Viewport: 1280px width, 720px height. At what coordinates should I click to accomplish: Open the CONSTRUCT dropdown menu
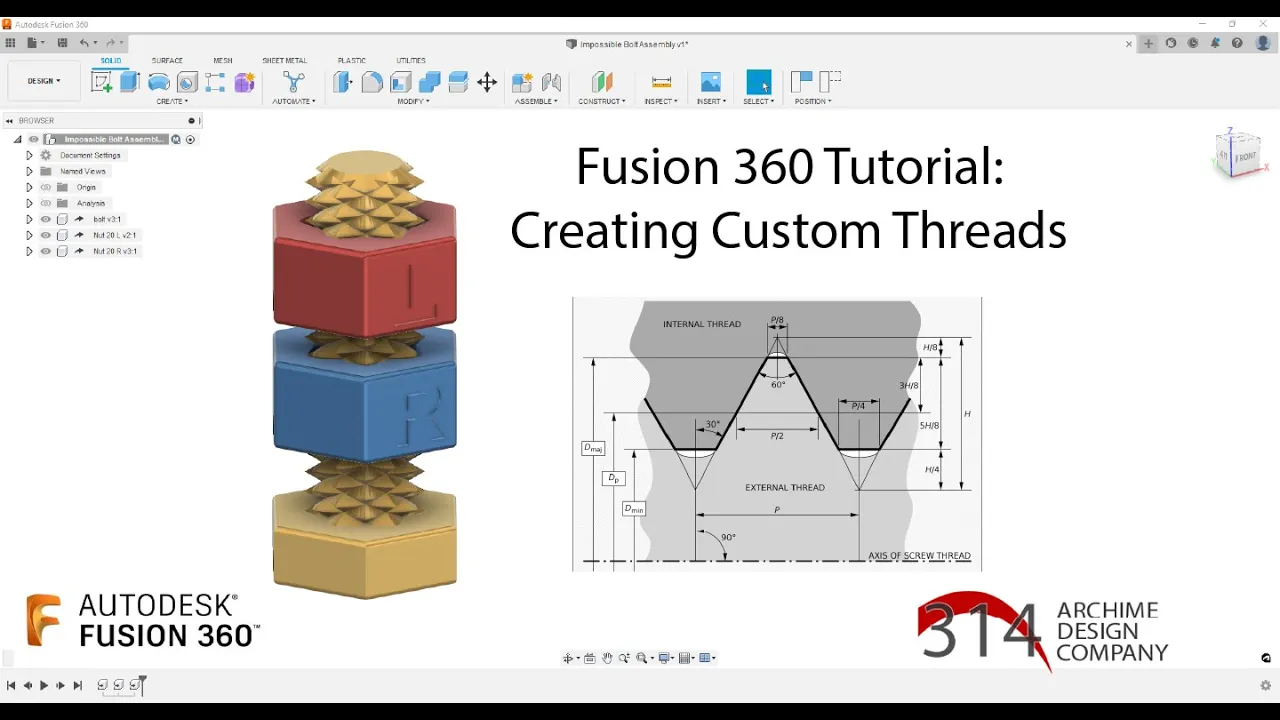coord(602,101)
